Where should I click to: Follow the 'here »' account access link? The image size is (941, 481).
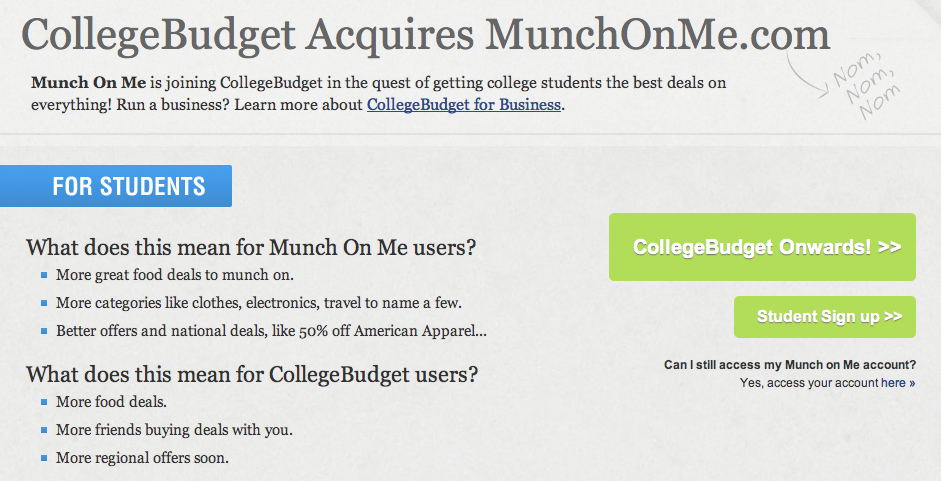click(897, 383)
